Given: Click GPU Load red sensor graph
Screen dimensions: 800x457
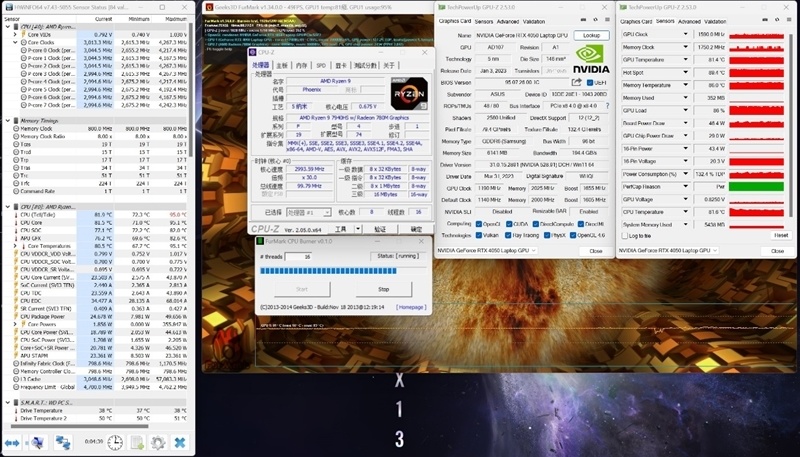Looking at the screenshot, I should 756,110.
